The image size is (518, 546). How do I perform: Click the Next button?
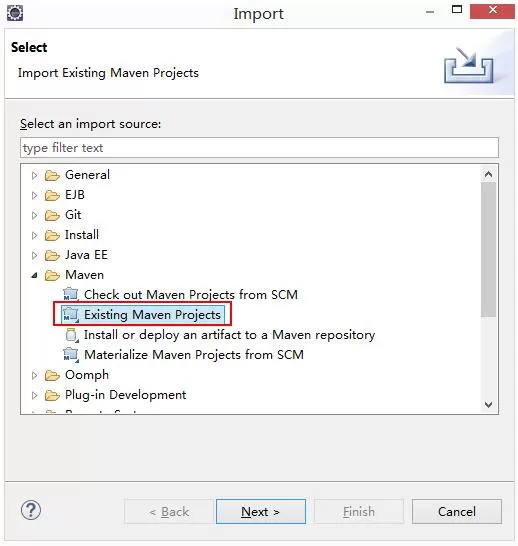click(261, 511)
